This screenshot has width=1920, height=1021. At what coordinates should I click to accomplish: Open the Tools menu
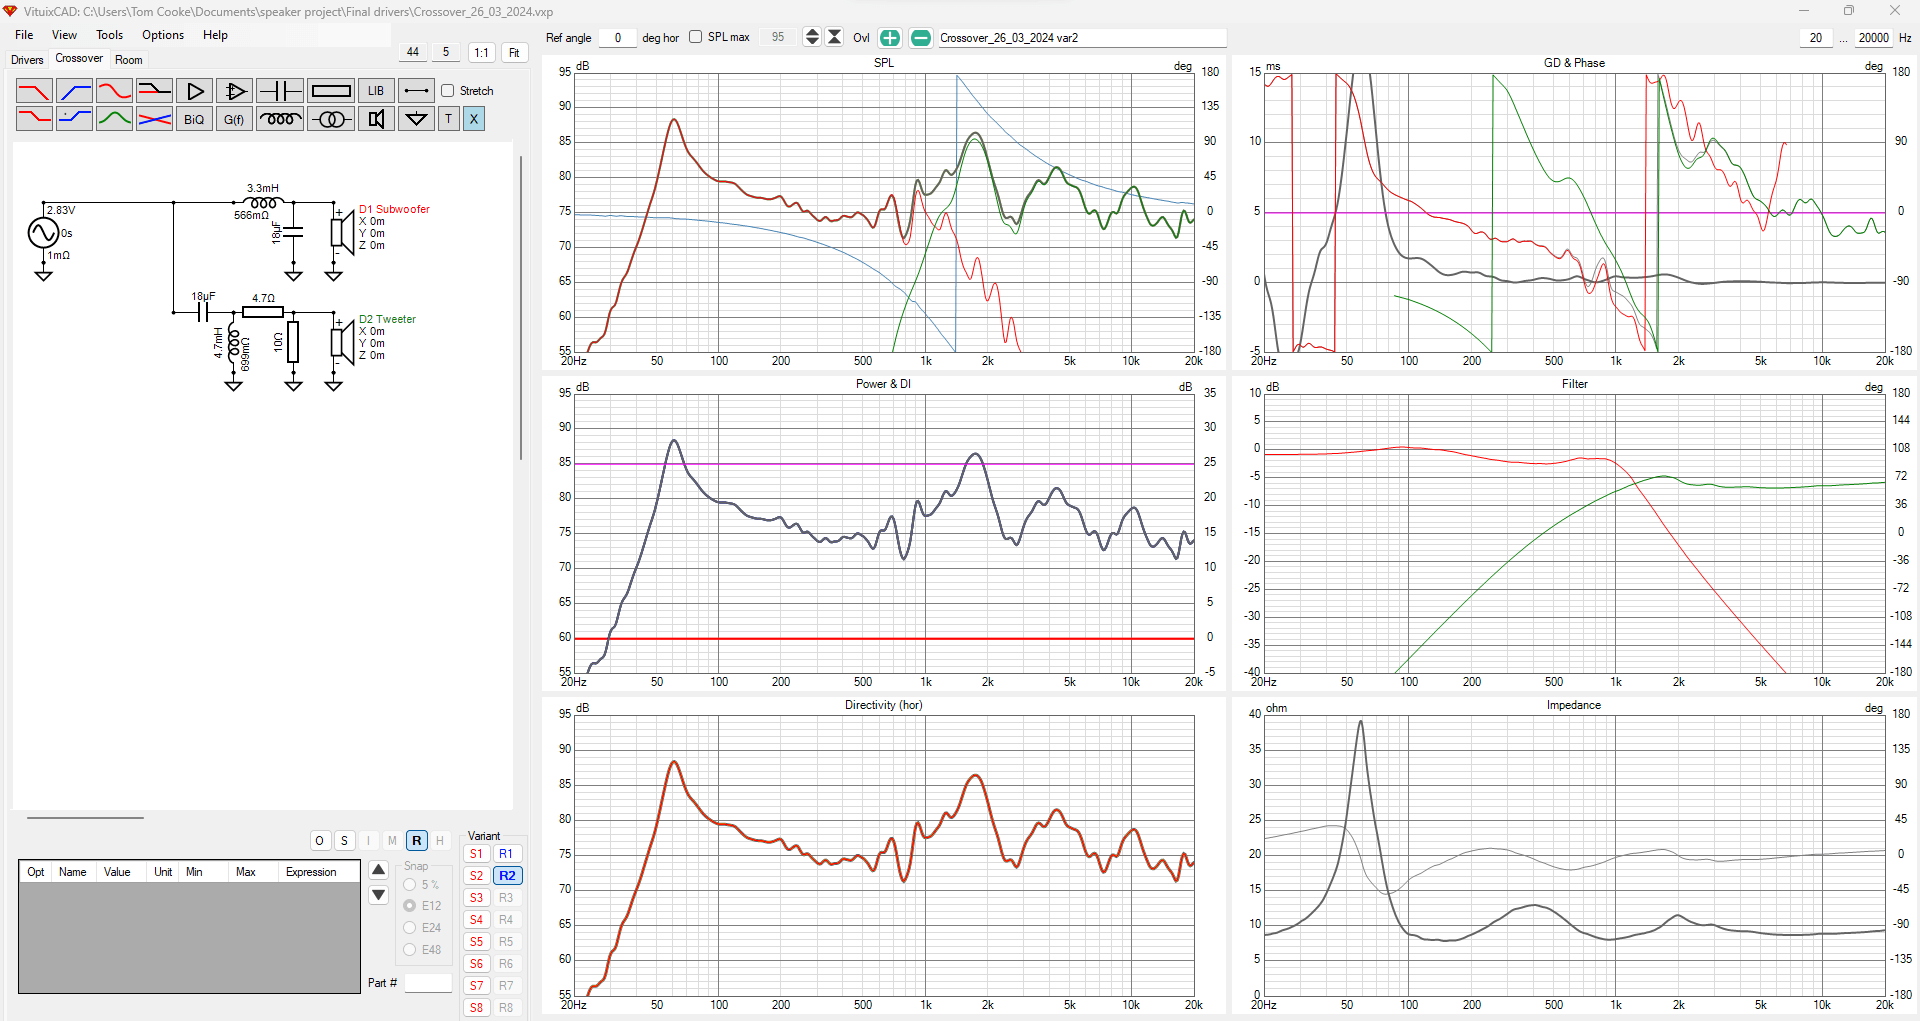(110, 35)
